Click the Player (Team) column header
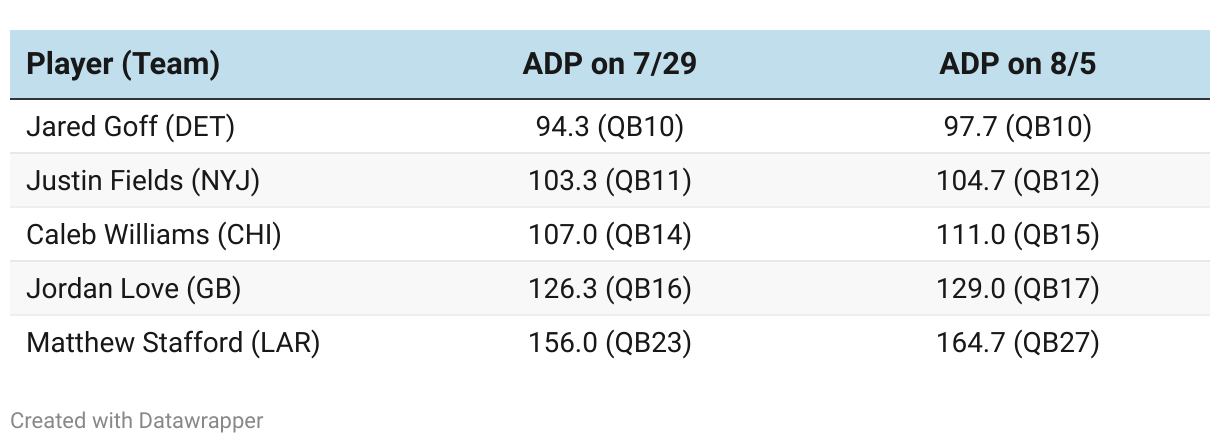Image resolution: width=1220 pixels, height=444 pixels. tap(123, 65)
